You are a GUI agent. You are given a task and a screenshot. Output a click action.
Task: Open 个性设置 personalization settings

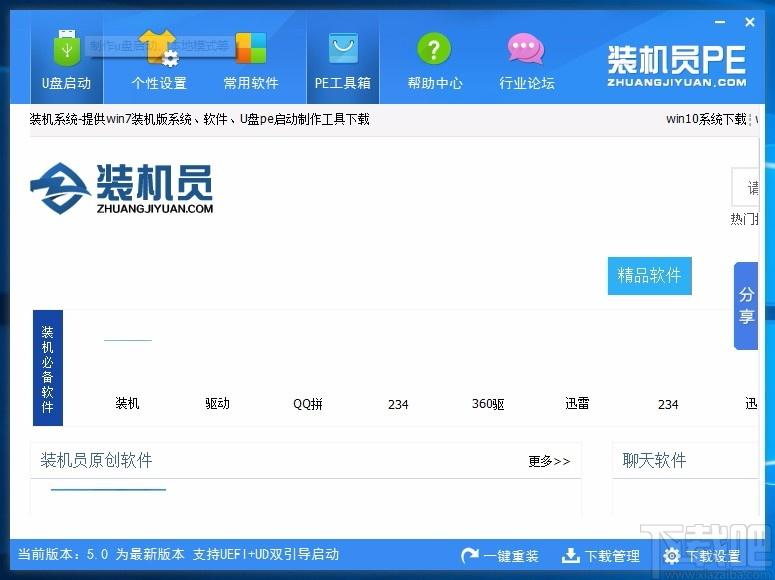[159, 60]
